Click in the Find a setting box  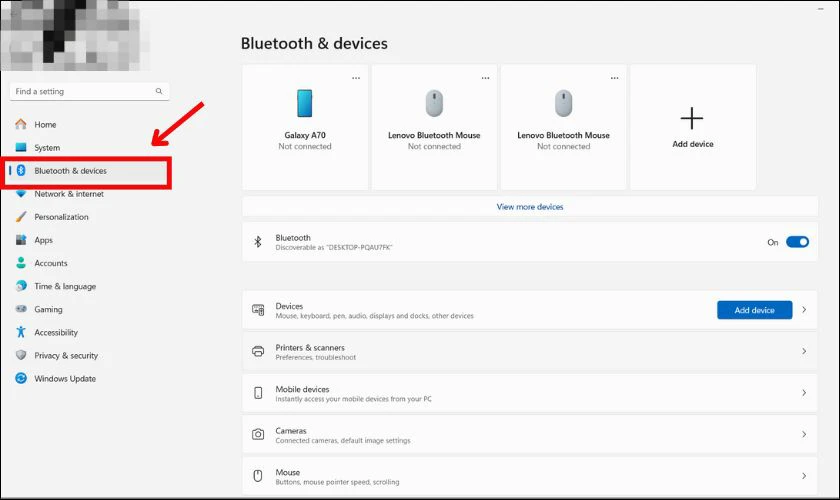tap(89, 91)
